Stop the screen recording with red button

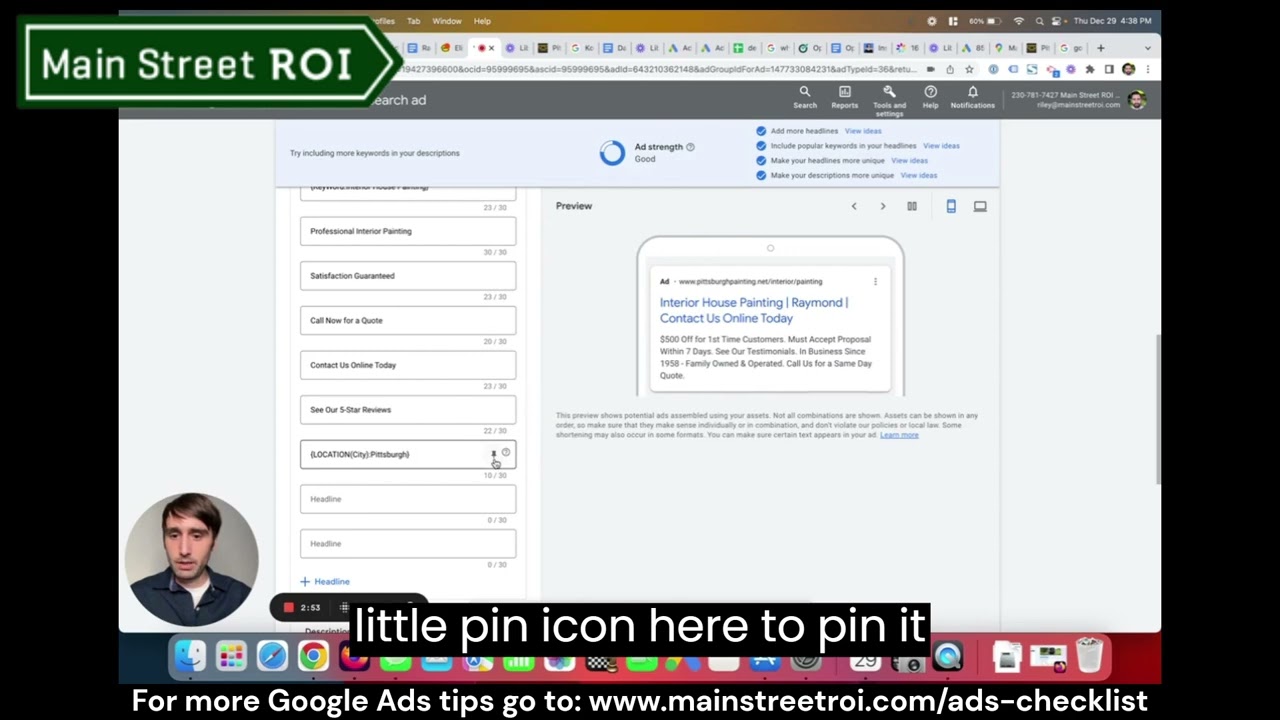pos(288,607)
